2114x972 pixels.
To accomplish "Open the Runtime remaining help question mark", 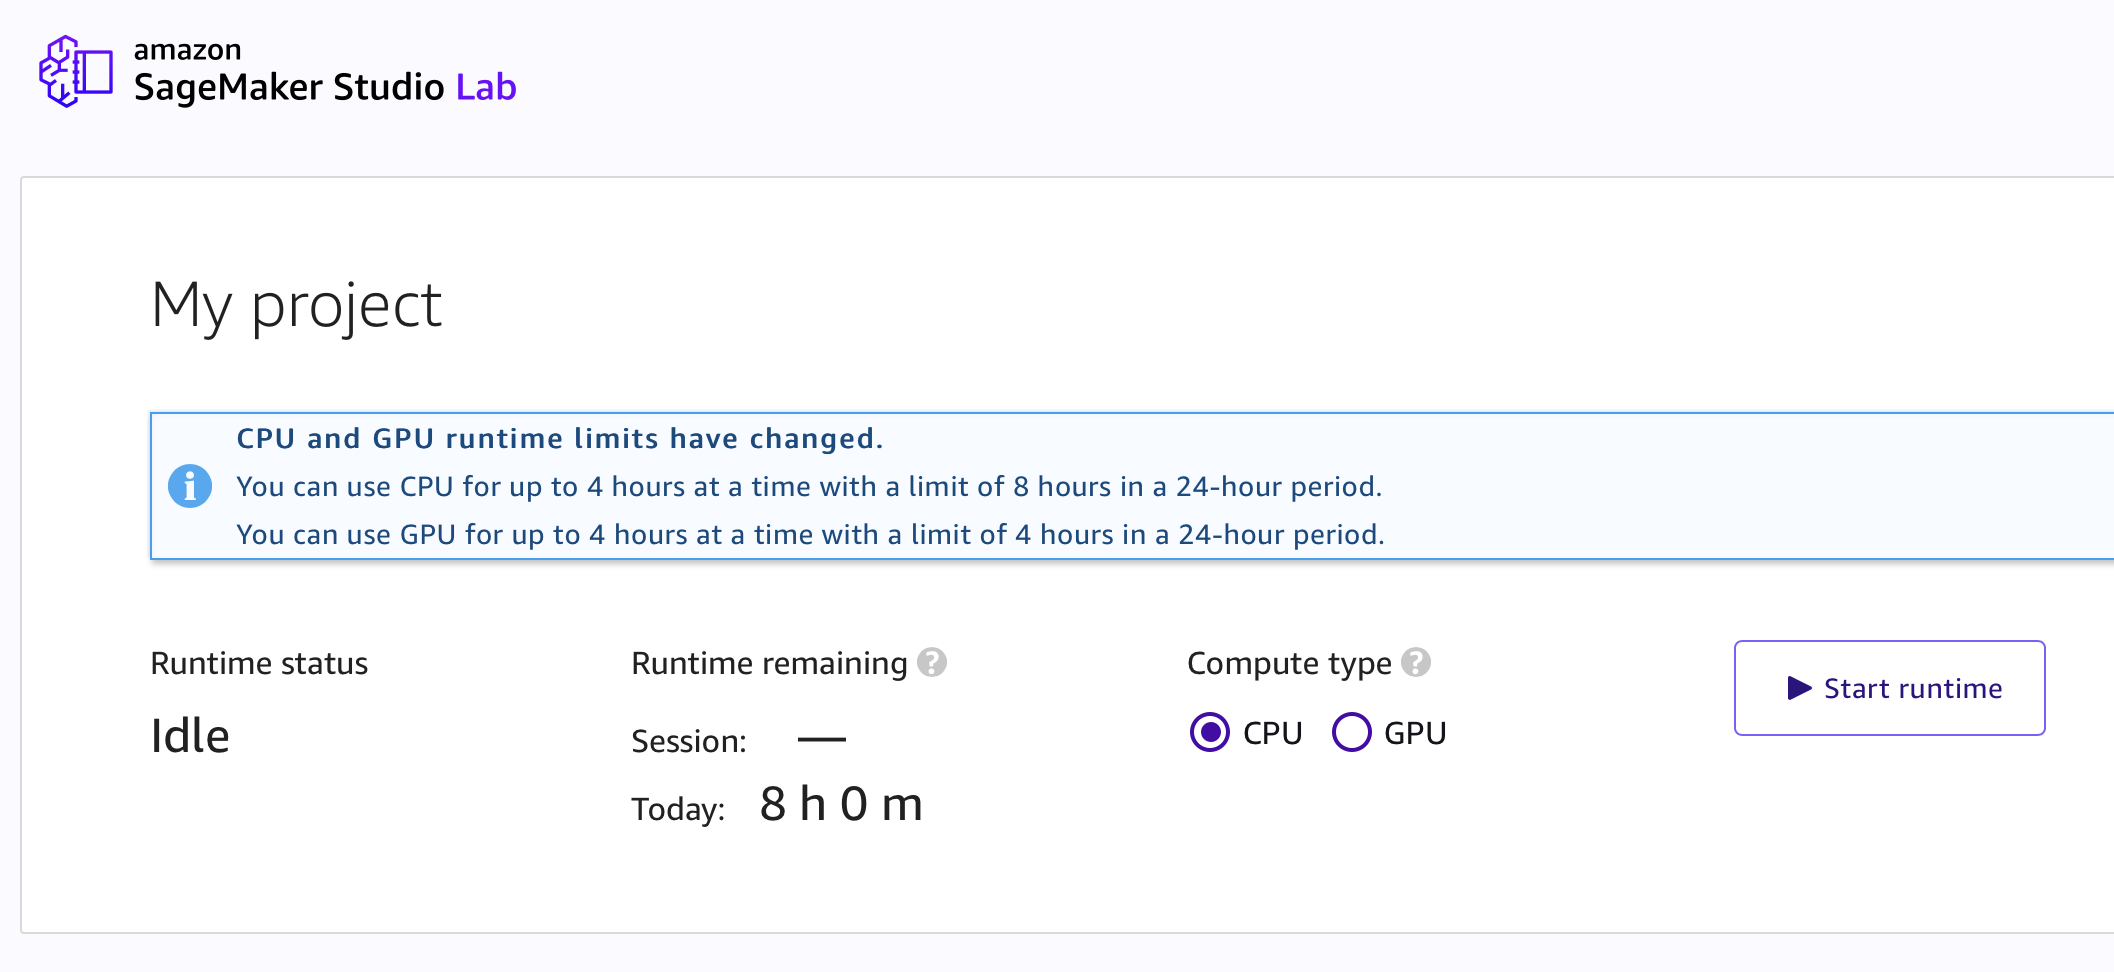I will coord(932,663).
